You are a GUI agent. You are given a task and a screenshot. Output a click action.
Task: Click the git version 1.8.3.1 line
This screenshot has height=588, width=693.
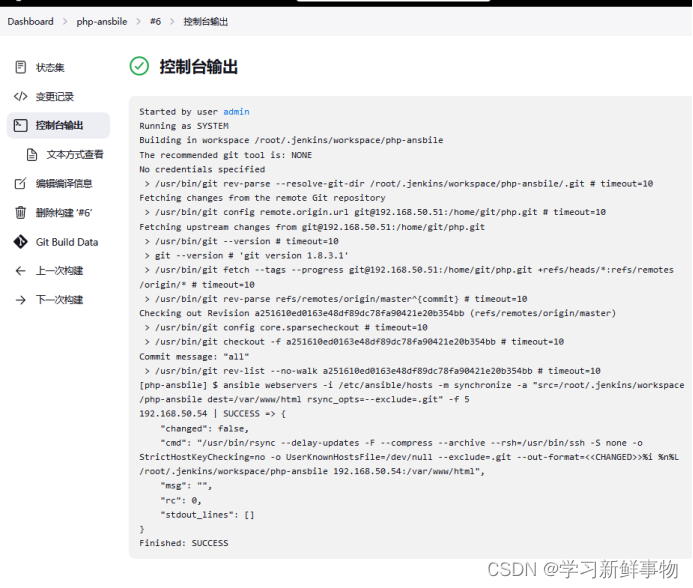pos(247,256)
